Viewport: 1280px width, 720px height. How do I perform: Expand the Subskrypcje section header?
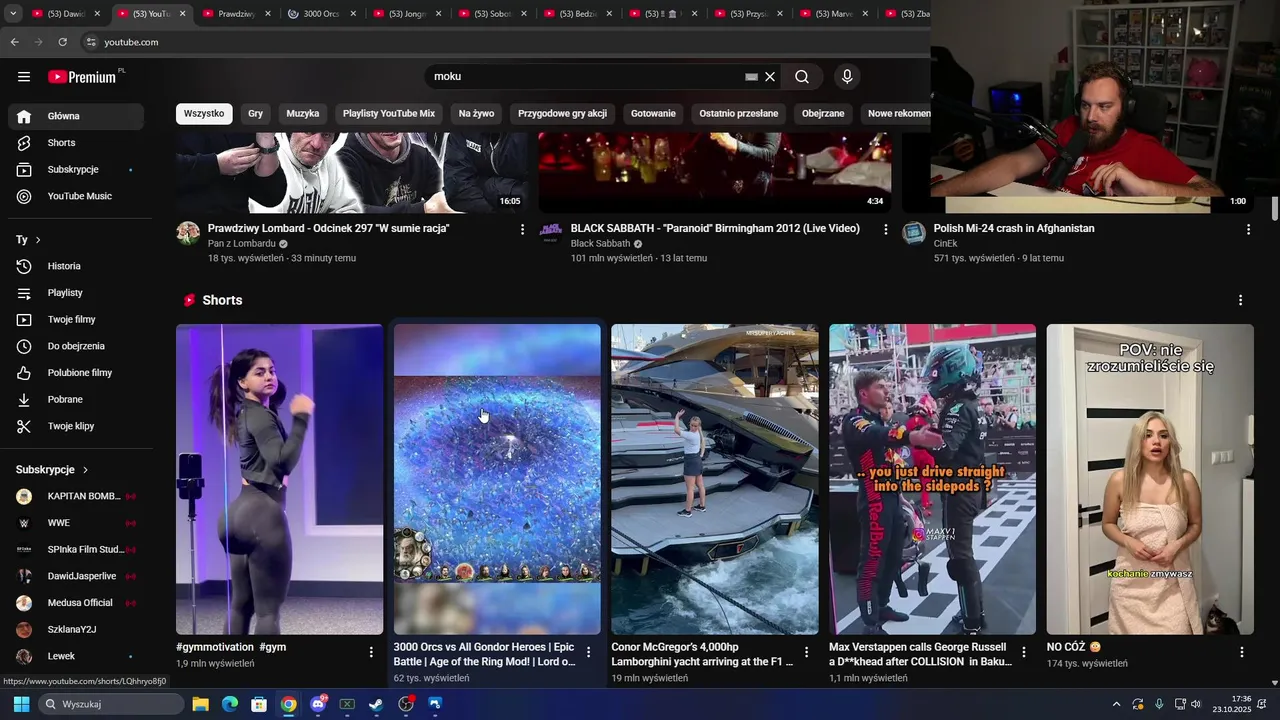[x=52, y=470]
